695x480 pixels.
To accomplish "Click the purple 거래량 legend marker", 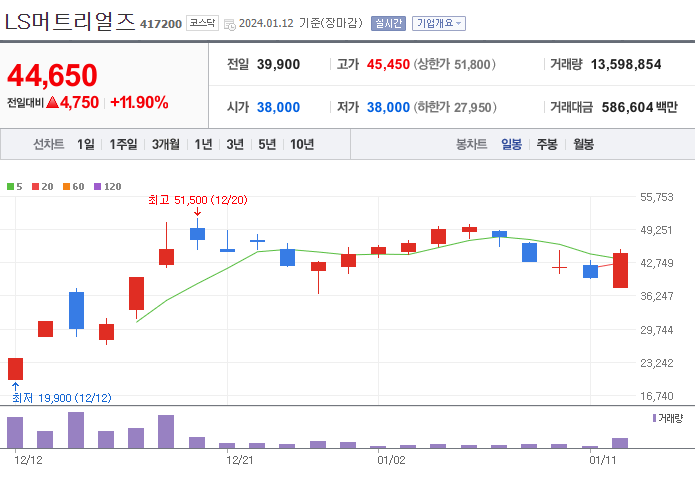I will 654,418.
